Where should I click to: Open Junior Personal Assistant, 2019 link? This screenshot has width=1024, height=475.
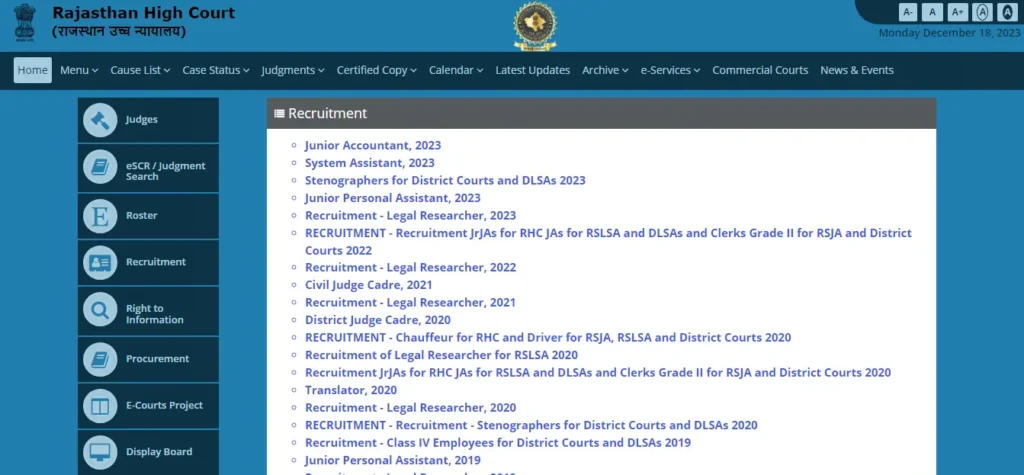point(392,461)
